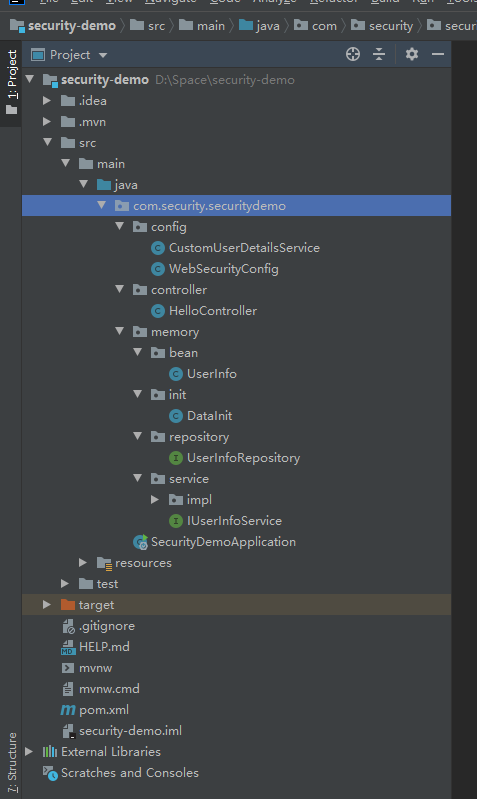The image size is (477, 799).
Task: Click the External Libraries icon
Action: click(x=50, y=752)
